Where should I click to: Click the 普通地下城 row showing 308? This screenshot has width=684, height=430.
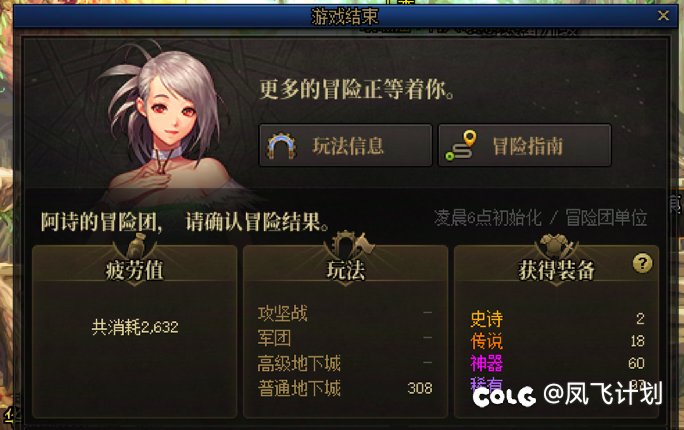pos(345,388)
